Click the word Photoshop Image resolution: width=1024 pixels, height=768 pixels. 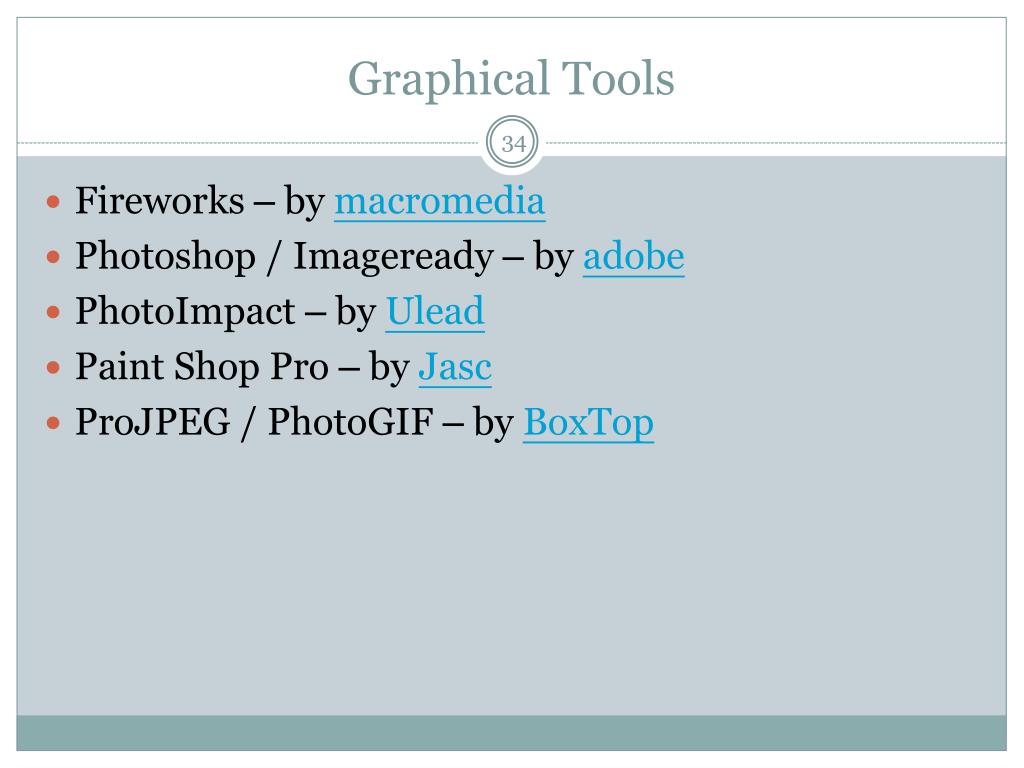click(x=165, y=257)
